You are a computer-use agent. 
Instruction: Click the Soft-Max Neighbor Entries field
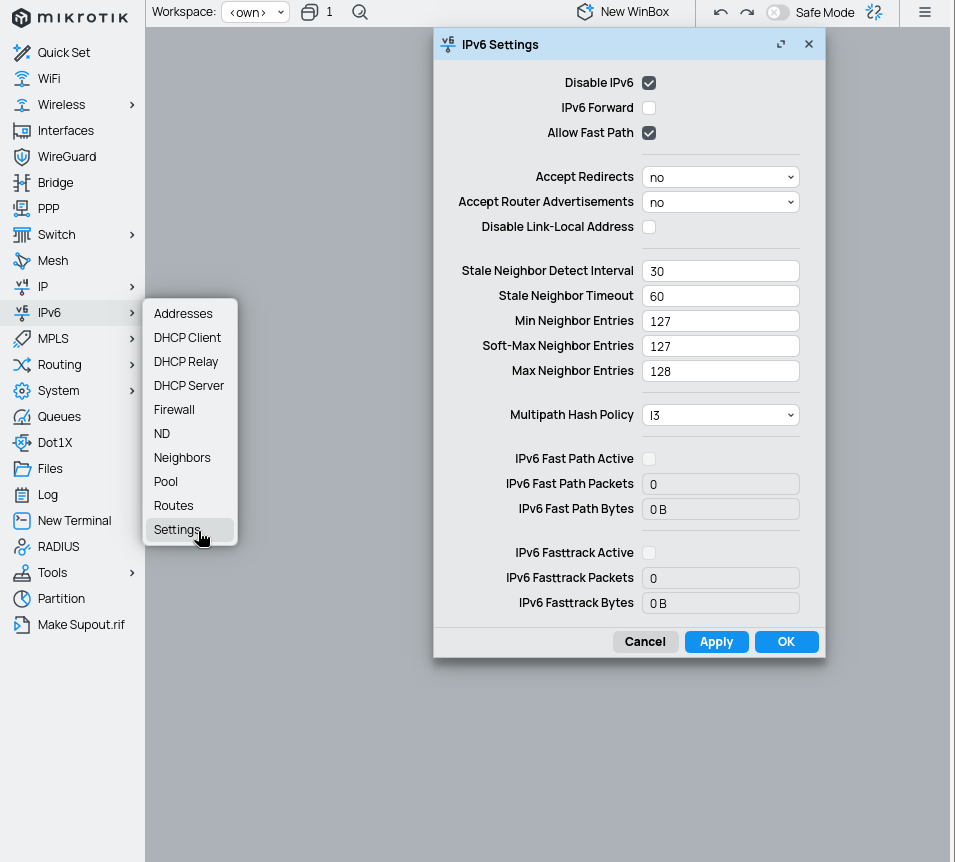coord(721,346)
